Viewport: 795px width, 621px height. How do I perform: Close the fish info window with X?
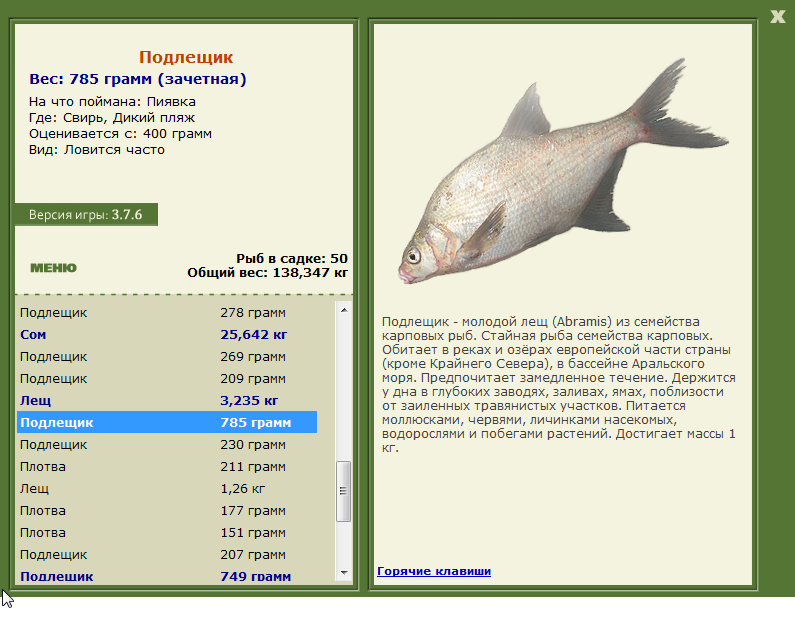pyautogui.click(x=777, y=16)
